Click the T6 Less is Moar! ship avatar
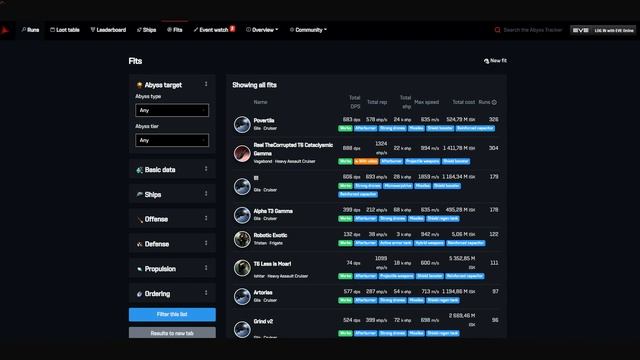The image size is (640, 360). 242,268
